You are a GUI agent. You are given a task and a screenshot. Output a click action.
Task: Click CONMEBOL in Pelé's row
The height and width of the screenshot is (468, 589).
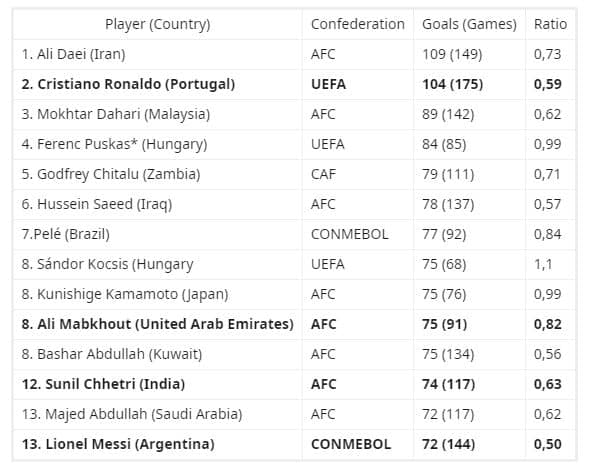pyautogui.click(x=349, y=234)
